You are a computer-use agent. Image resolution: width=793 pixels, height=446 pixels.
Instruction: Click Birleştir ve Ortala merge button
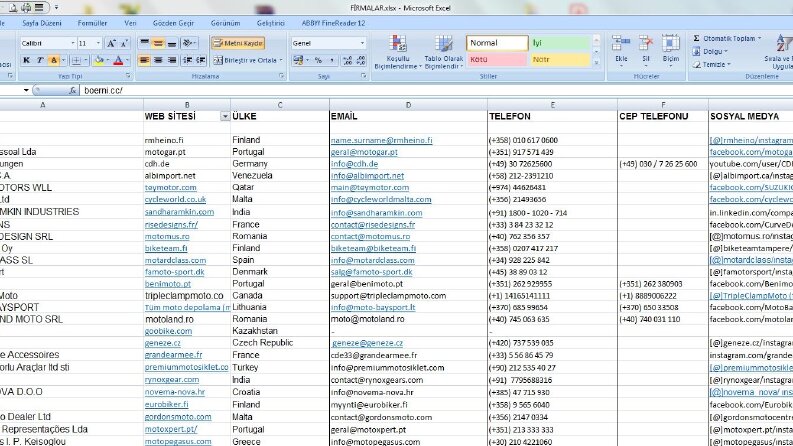point(247,60)
